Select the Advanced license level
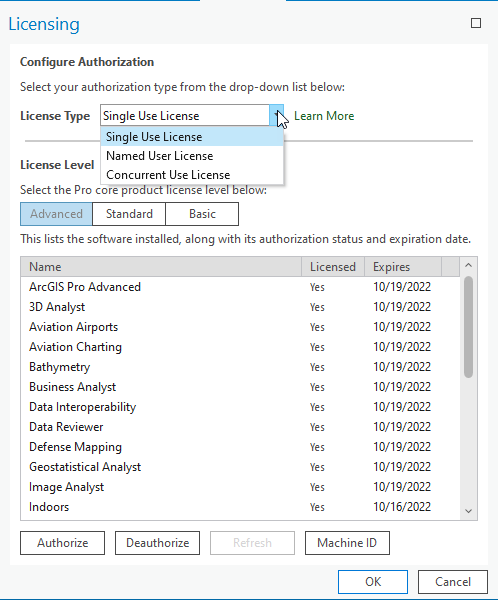Viewport: 498px width, 600px height. tap(56, 214)
